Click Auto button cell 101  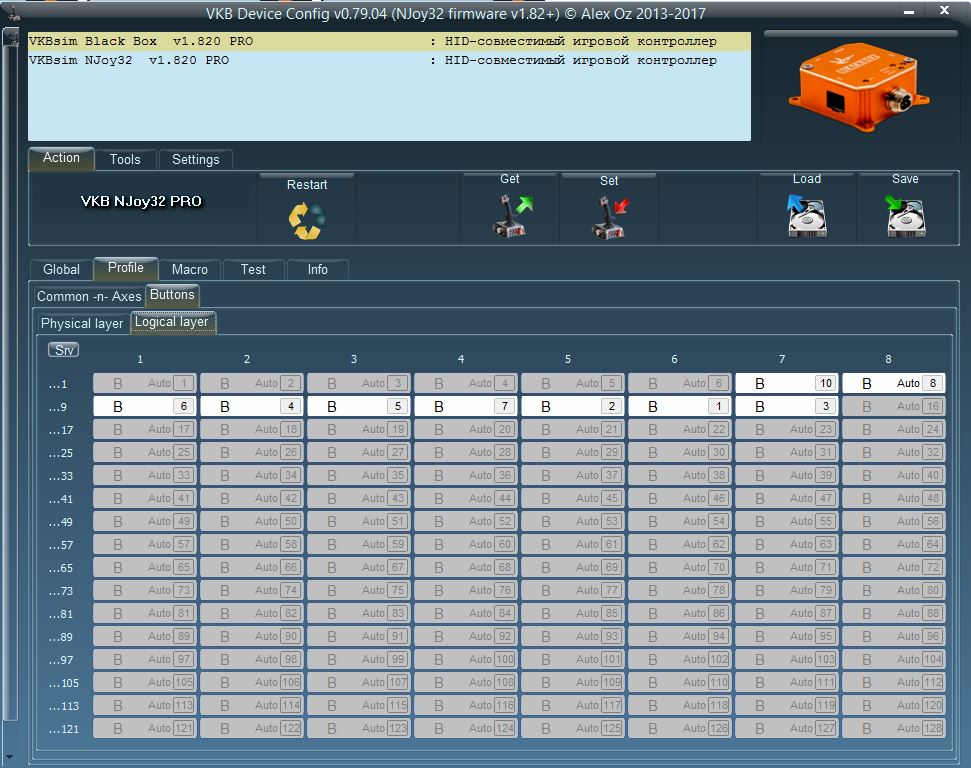point(573,659)
